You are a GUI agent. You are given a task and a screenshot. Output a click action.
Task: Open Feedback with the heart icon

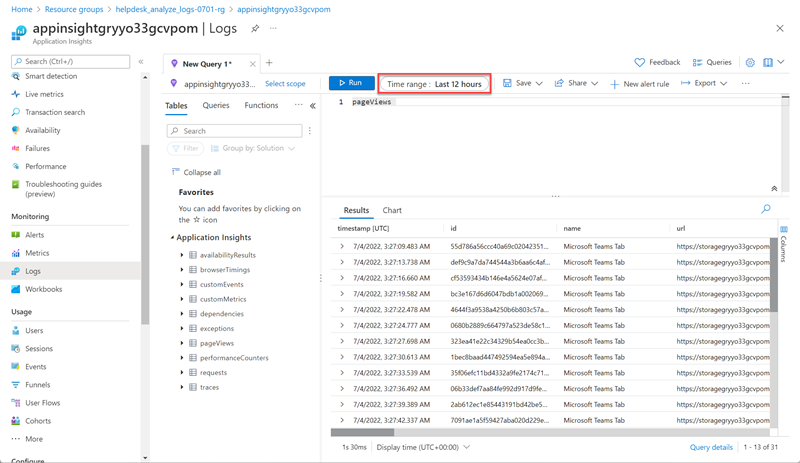point(657,62)
